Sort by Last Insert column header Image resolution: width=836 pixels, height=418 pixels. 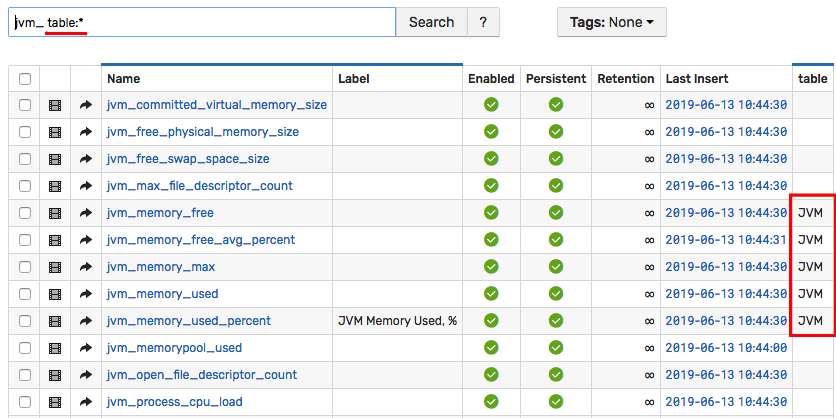(697, 79)
